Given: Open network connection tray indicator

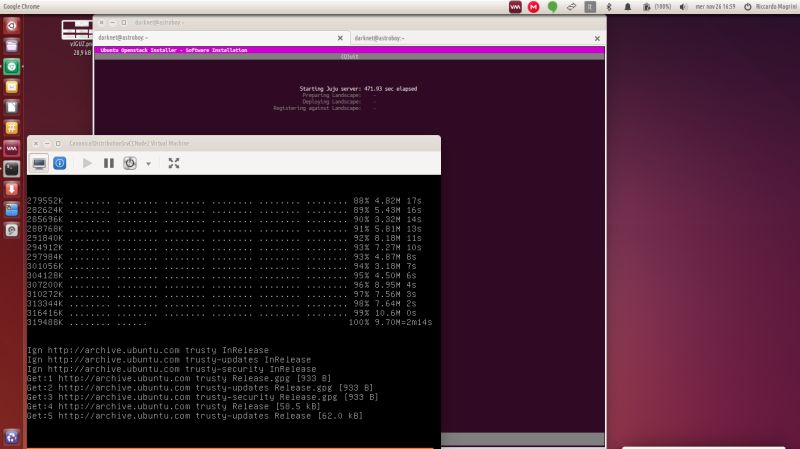Looking at the screenshot, I should [x=571, y=7].
